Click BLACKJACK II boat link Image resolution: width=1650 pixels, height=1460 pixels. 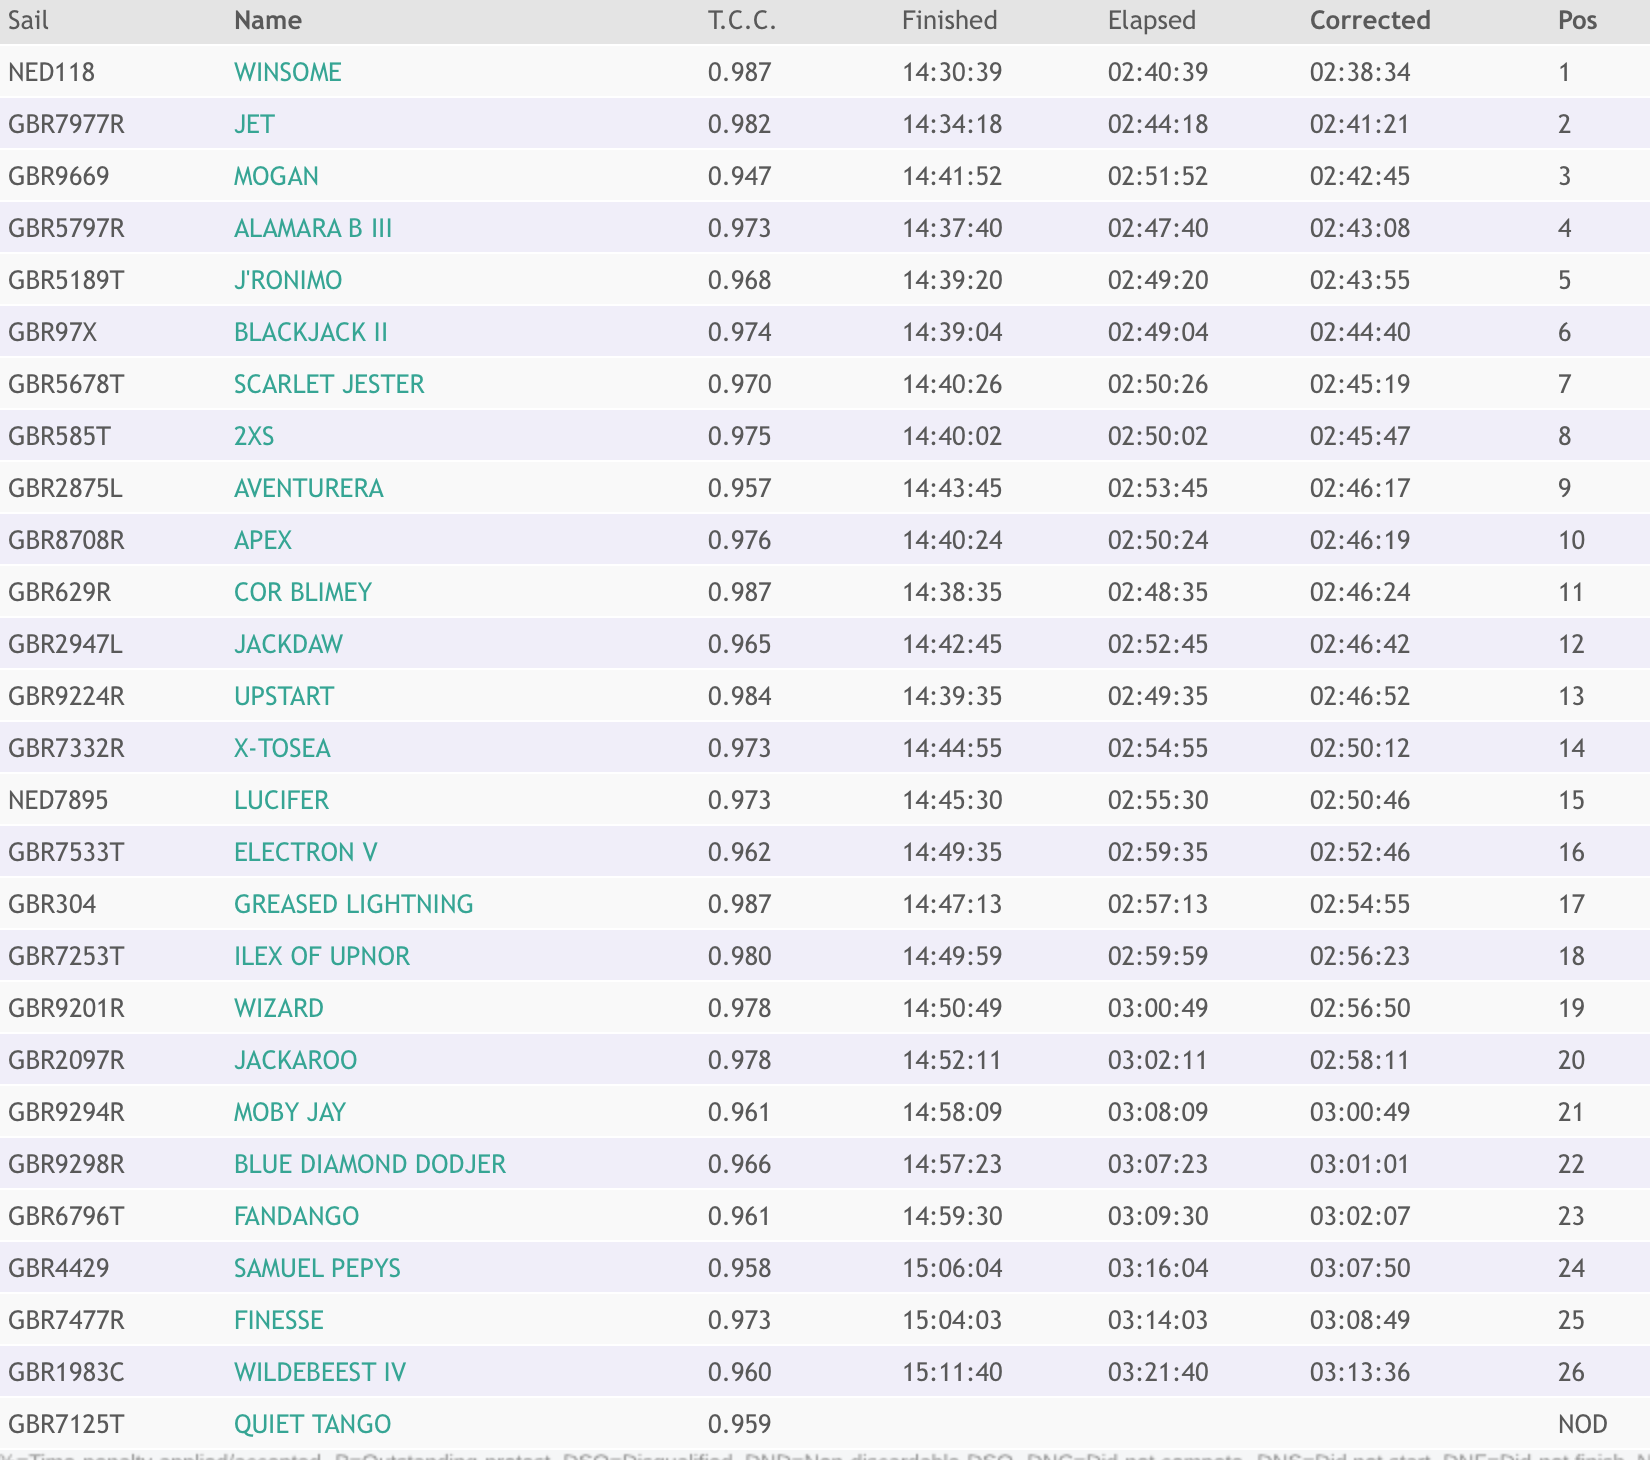click(x=310, y=332)
